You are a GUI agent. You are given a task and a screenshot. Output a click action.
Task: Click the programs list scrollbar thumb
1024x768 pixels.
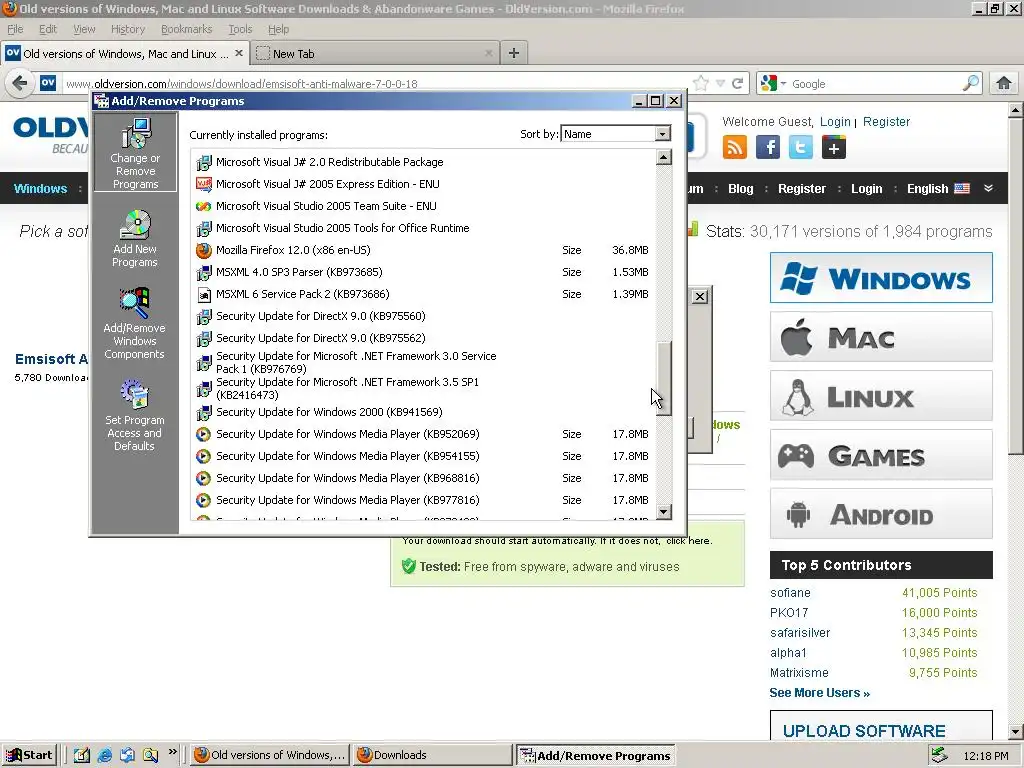(x=664, y=378)
